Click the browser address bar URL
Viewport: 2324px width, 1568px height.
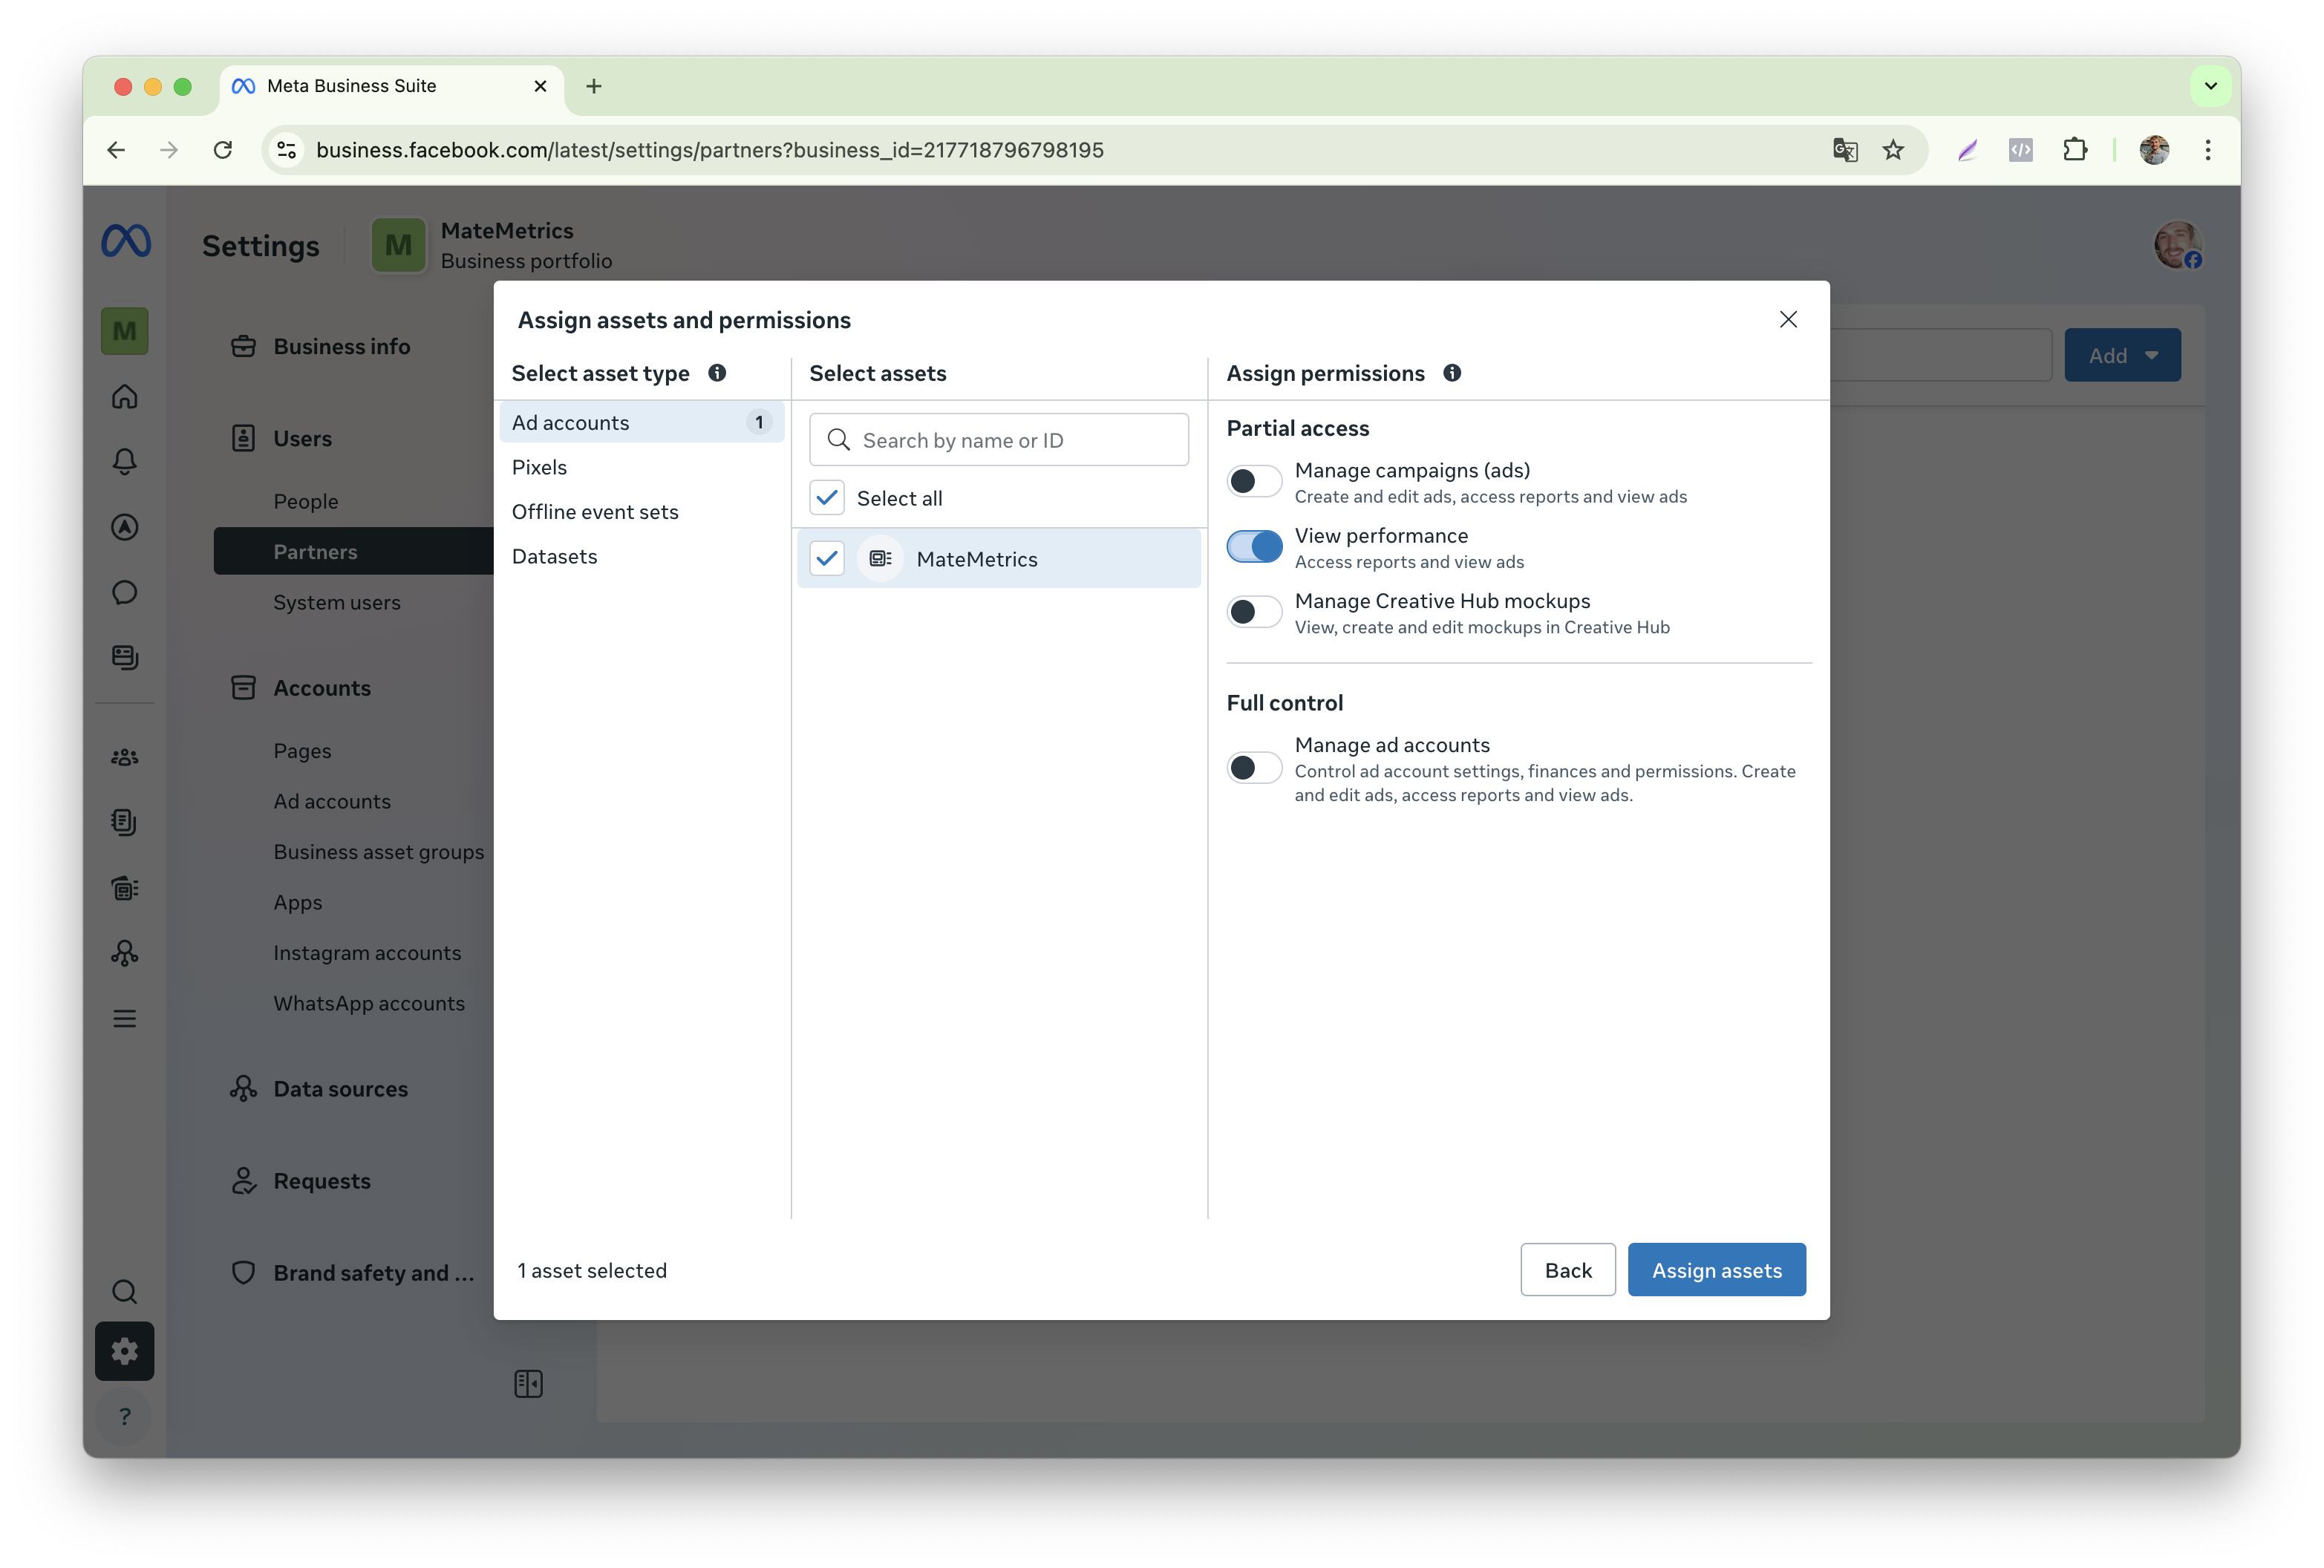tap(710, 150)
